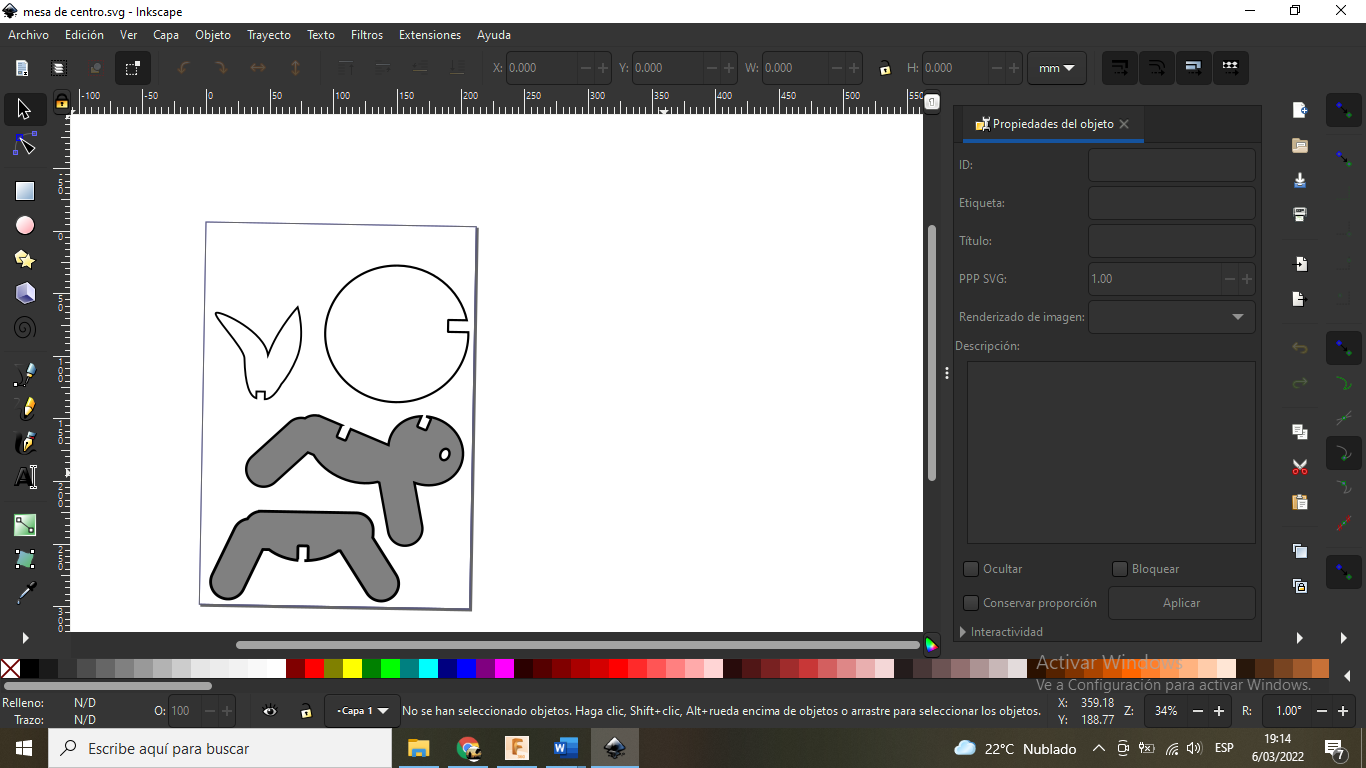Click the ID input field
Viewport: 1366px width, 768px height.
[1171, 165]
